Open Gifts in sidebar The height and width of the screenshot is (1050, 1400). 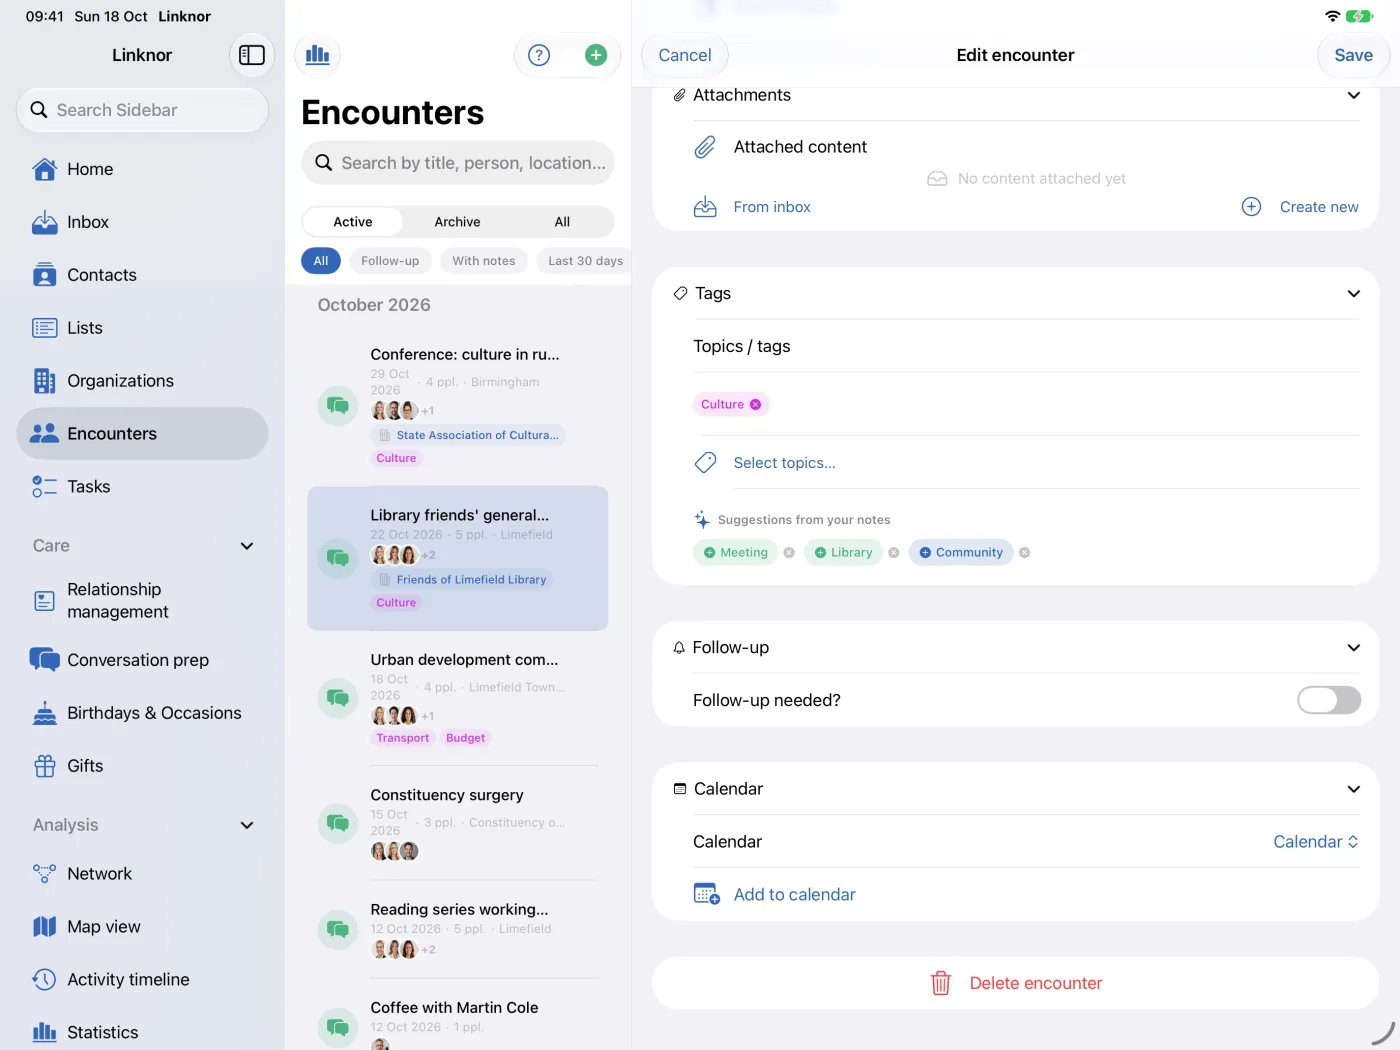click(x=142, y=766)
